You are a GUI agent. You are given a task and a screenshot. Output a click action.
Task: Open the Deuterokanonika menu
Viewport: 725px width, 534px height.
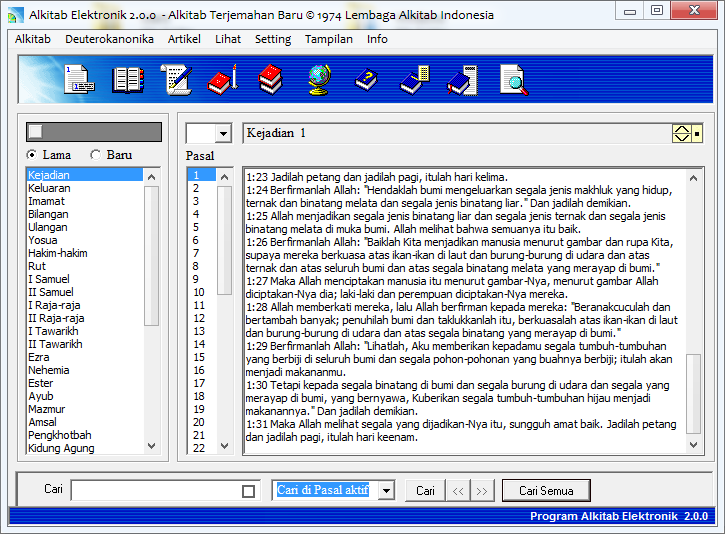109,39
